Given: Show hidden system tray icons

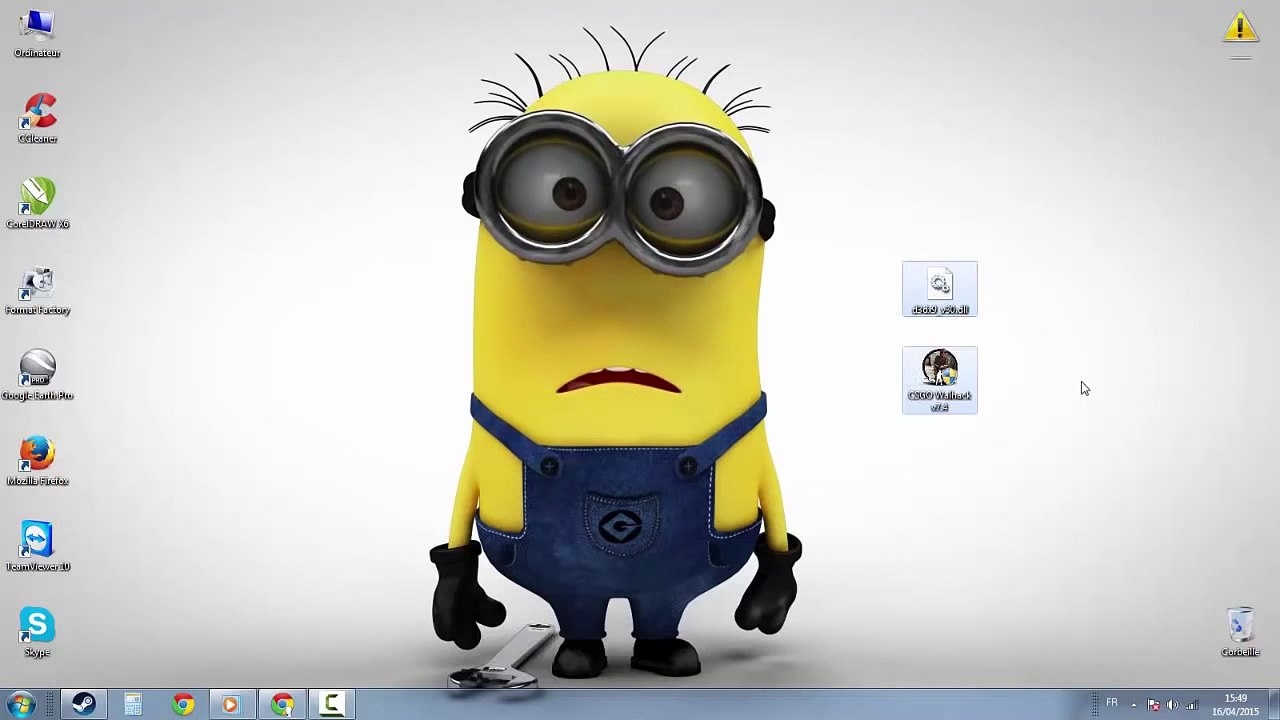Looking at the screenshot, I should pos(1134,705).
